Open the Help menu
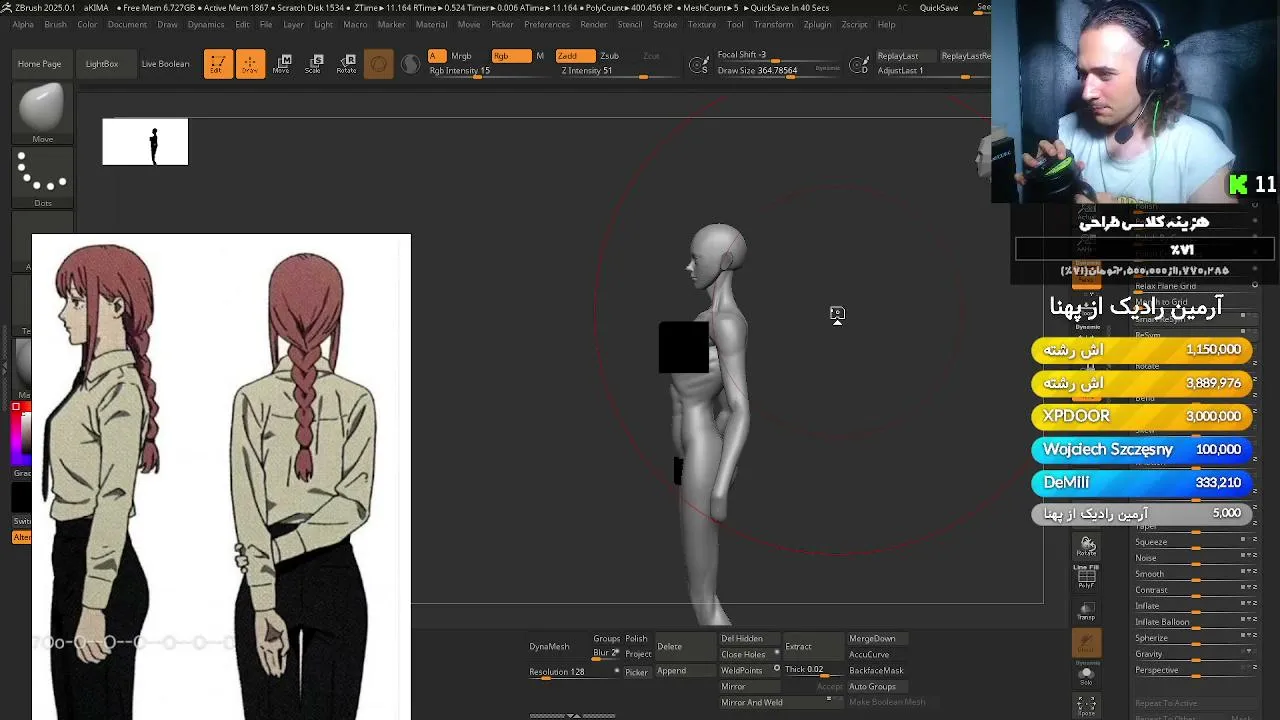Viewport: 1280px width, 720px height. pyautogui.click(x=886, y=25)
